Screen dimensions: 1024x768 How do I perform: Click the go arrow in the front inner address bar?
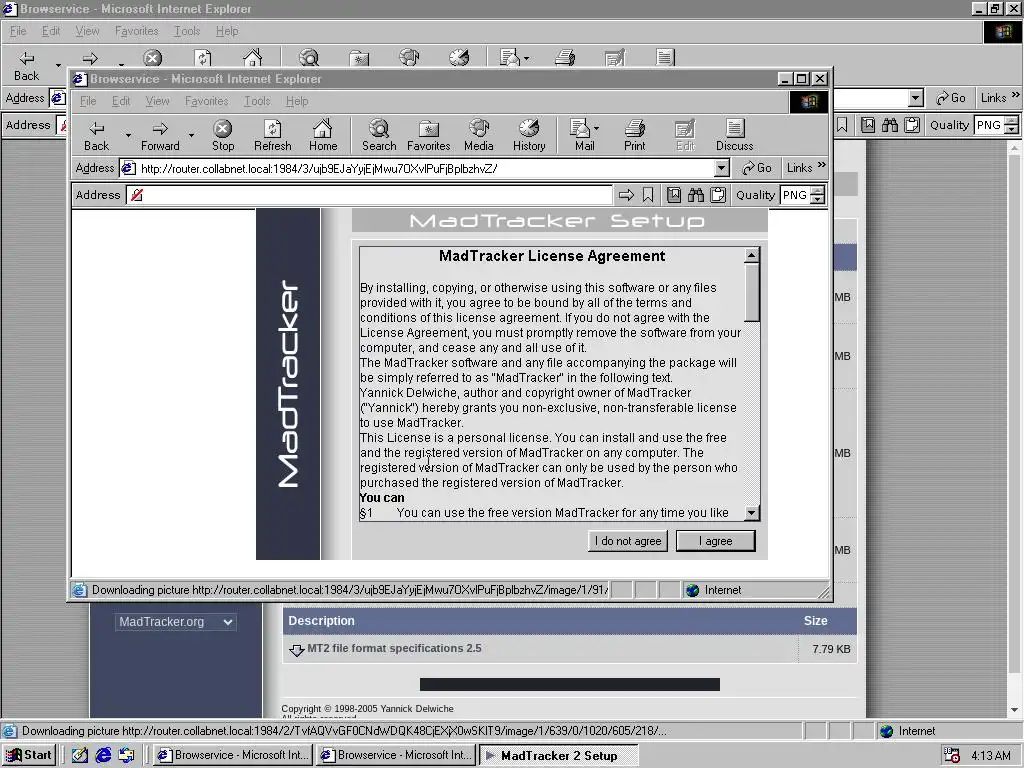pos(626,195)
